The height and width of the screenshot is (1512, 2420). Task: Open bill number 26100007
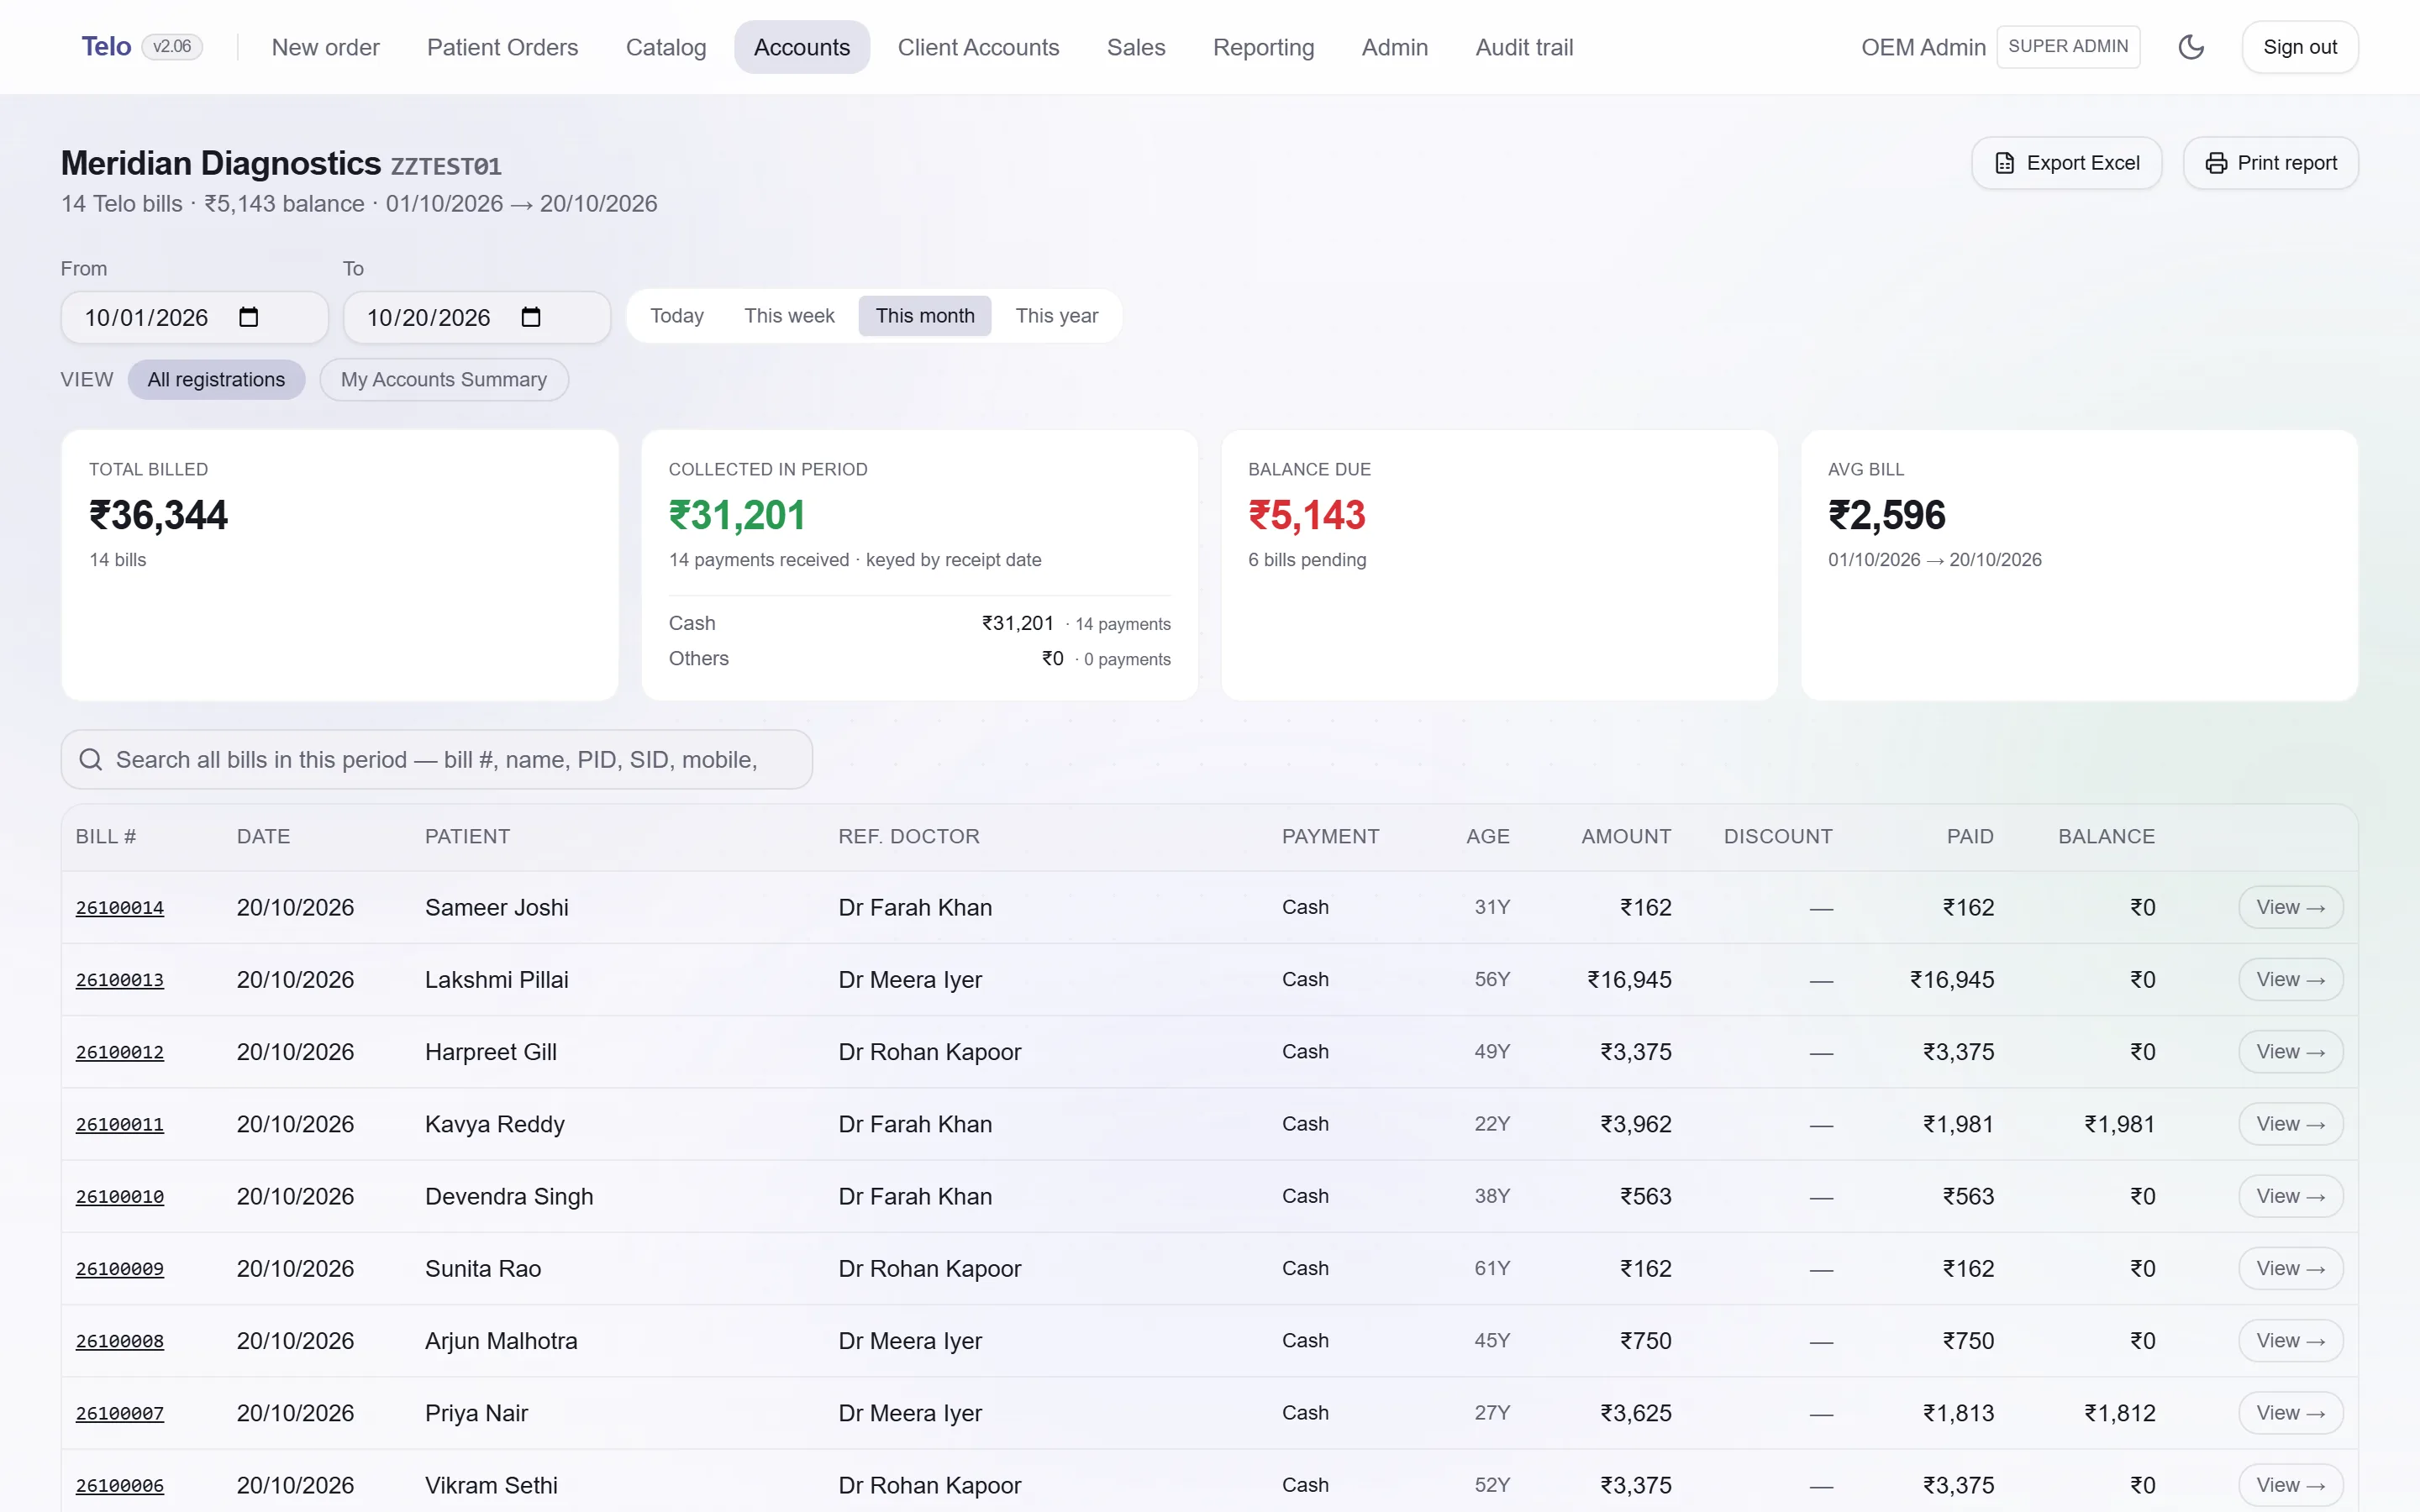pyautogui.click(x=120, y=1414)
